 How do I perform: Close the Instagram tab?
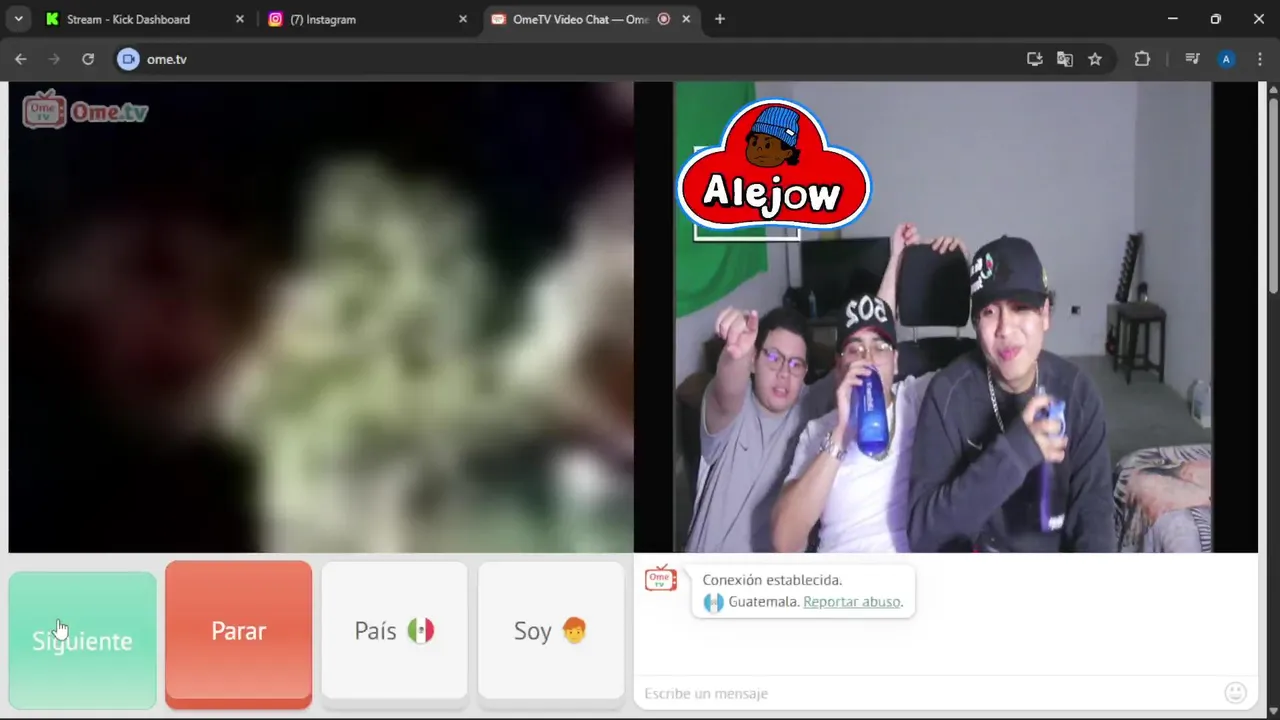coord(462,19)
